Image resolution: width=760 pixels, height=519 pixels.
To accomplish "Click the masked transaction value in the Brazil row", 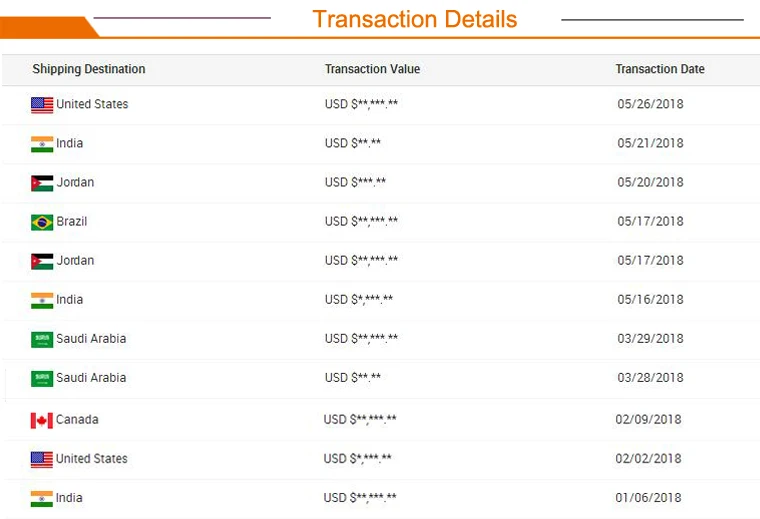I will [x=361, y=221].
